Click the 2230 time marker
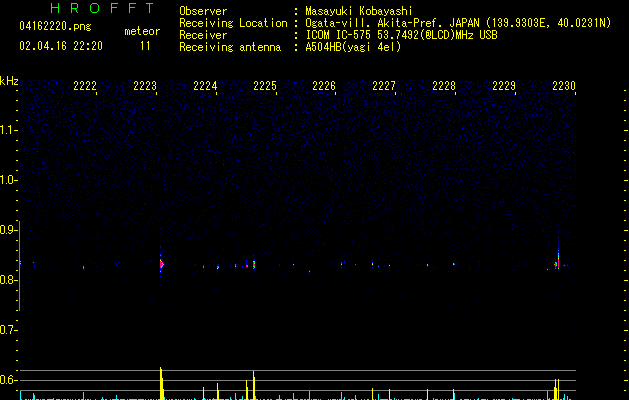Image resolution: width=629 pixels, height=400 pixels. click(x=564, y=86)
